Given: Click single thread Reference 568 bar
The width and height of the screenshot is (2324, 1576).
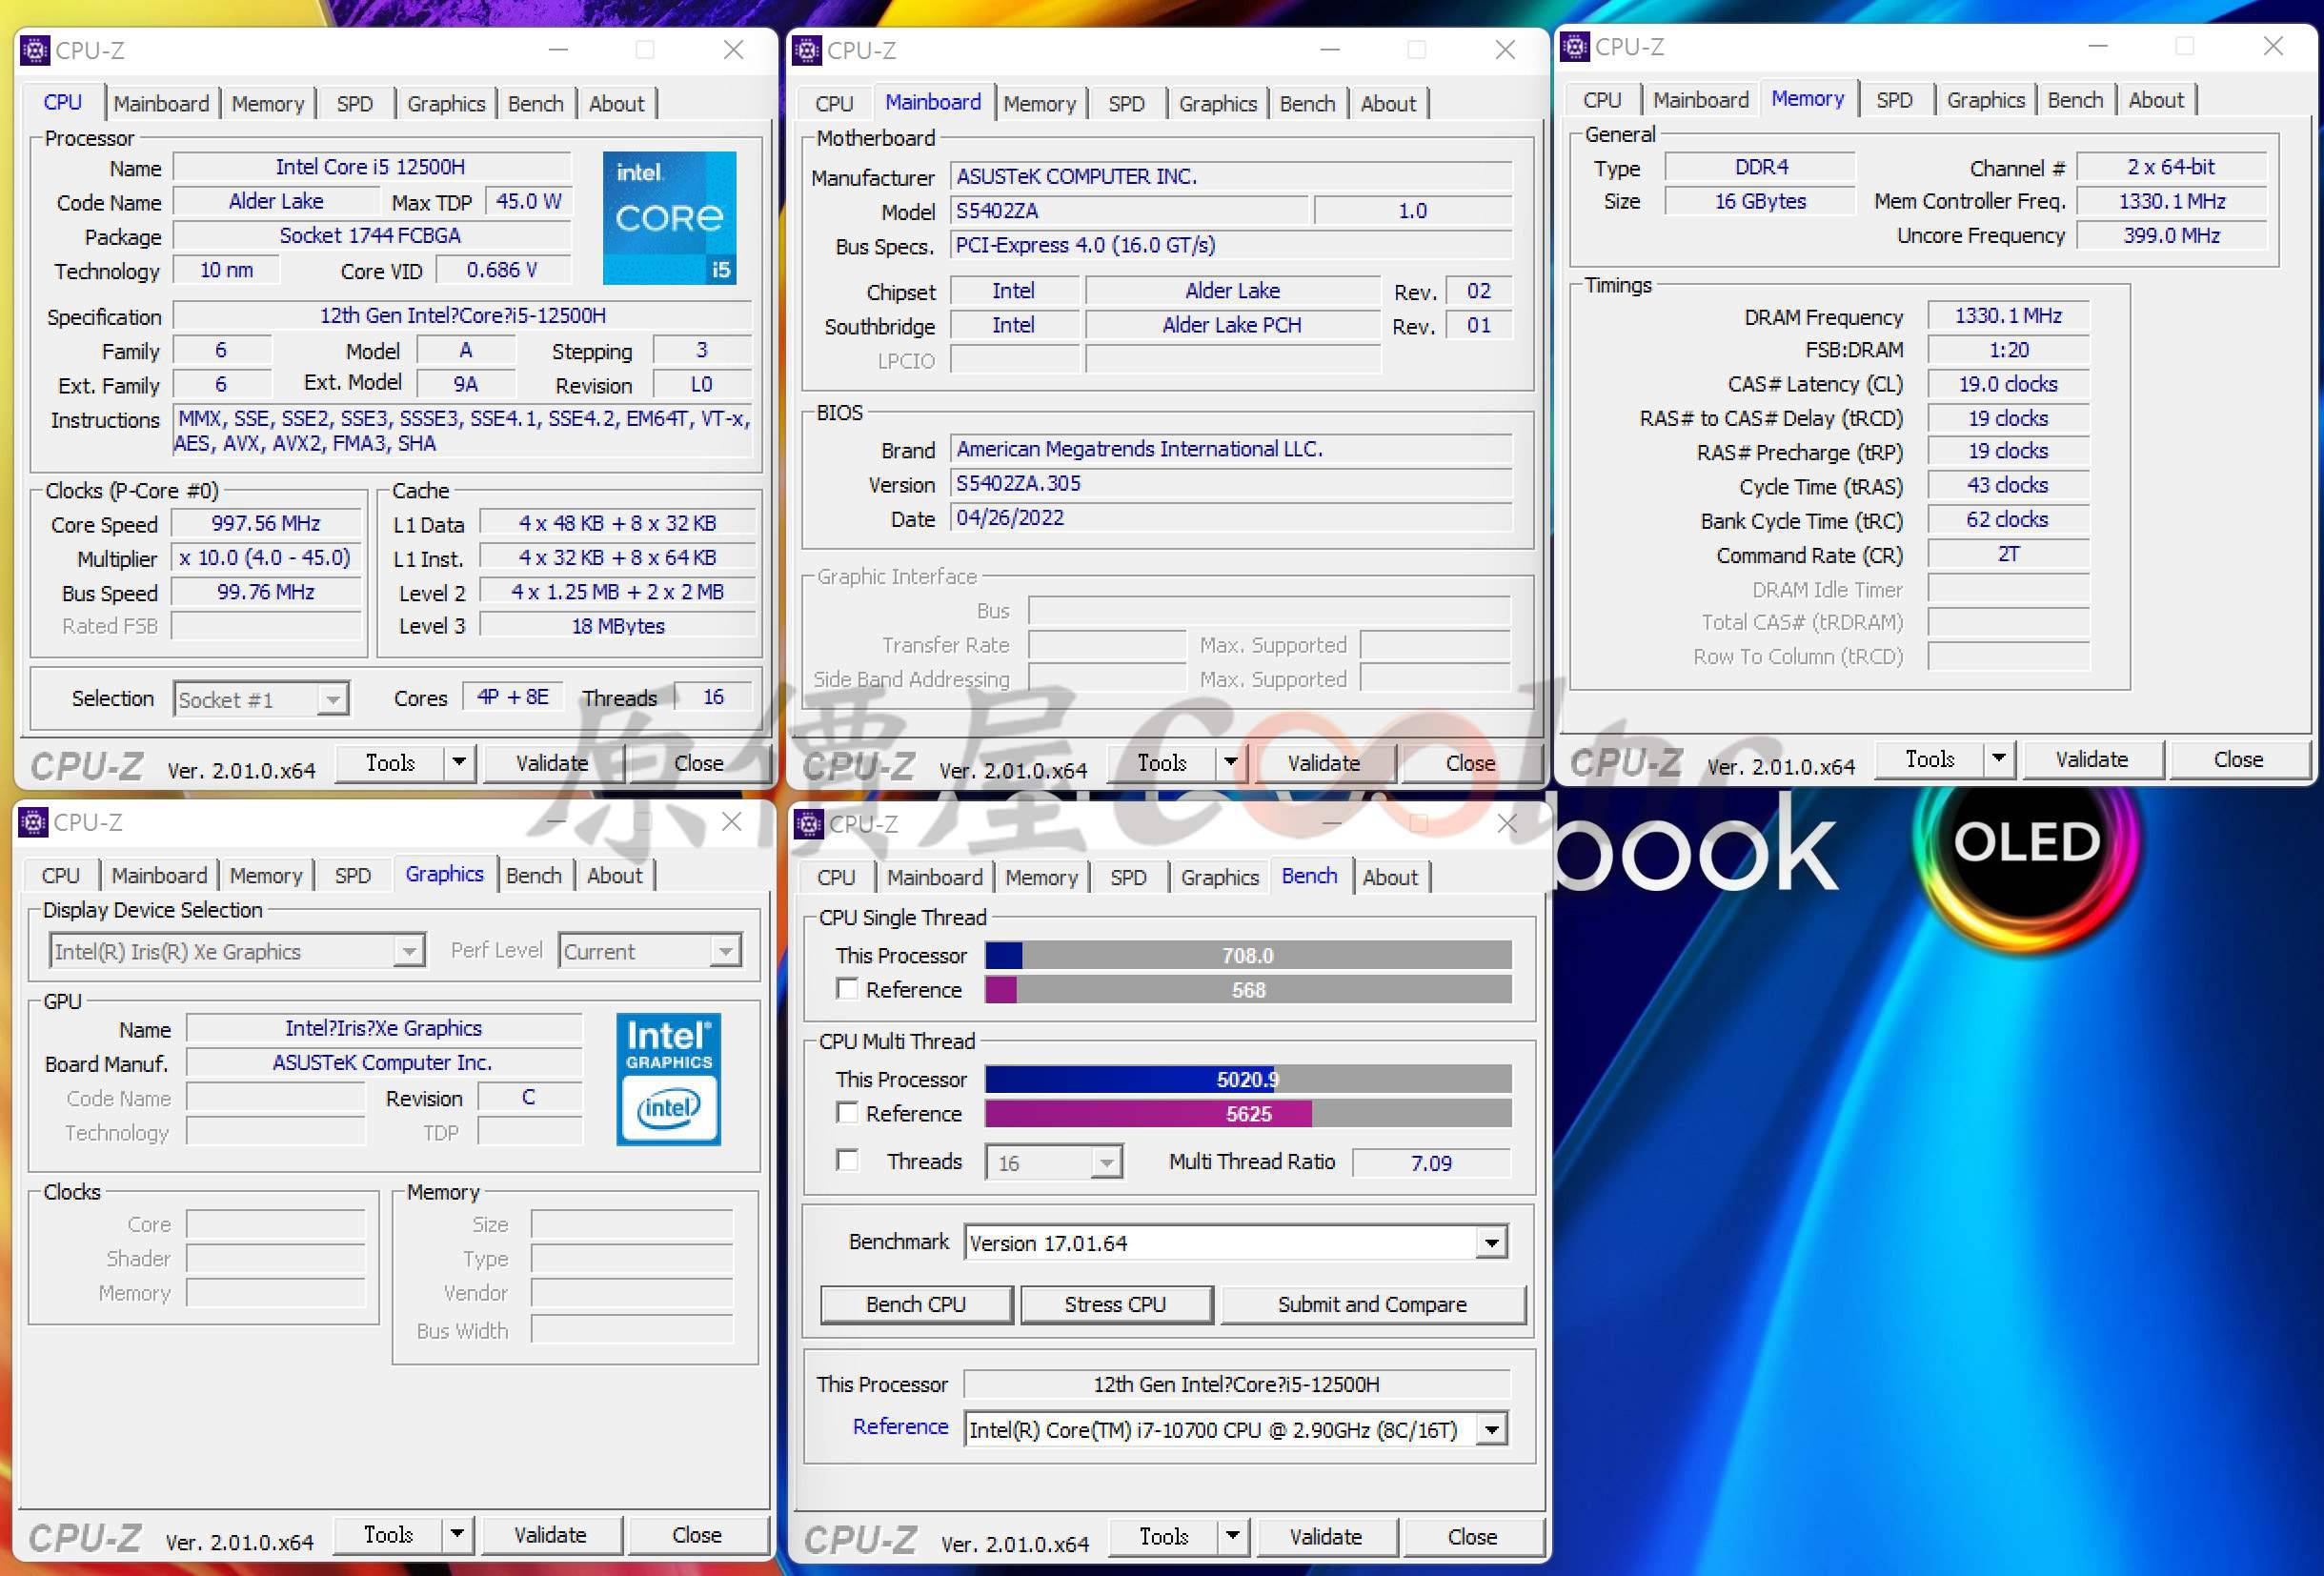Looking at the screenshot, I should (x=1248, y=990).
